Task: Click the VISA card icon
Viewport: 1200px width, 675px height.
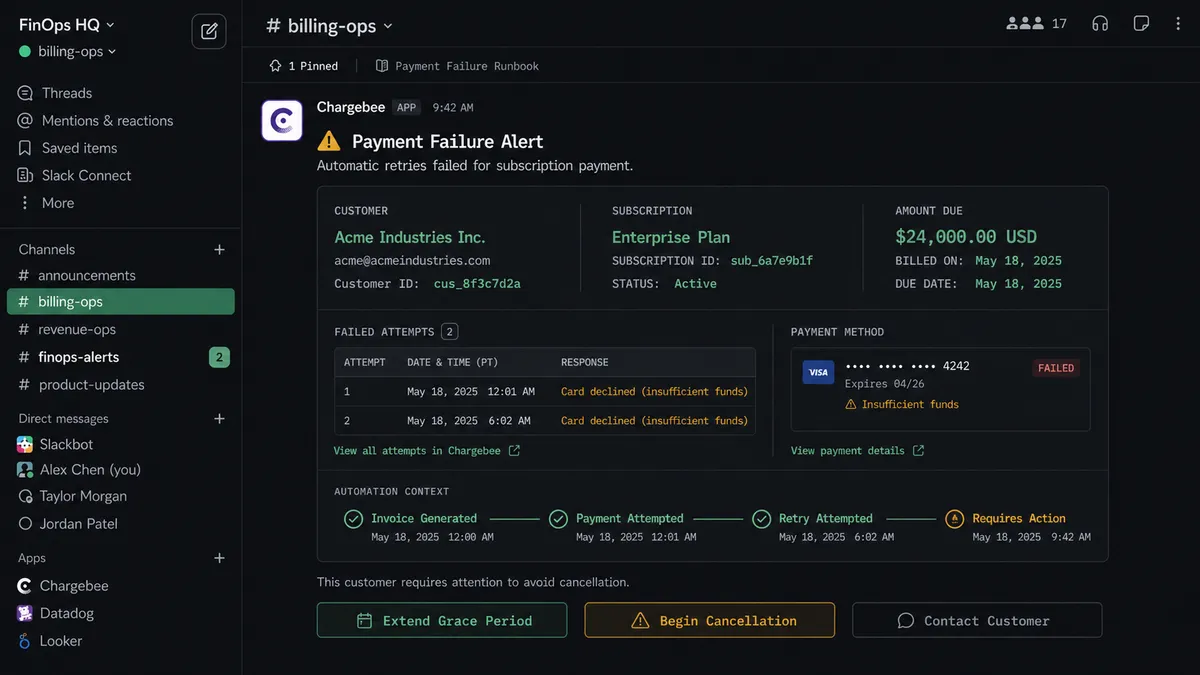Action: click(x=818, y=372)
